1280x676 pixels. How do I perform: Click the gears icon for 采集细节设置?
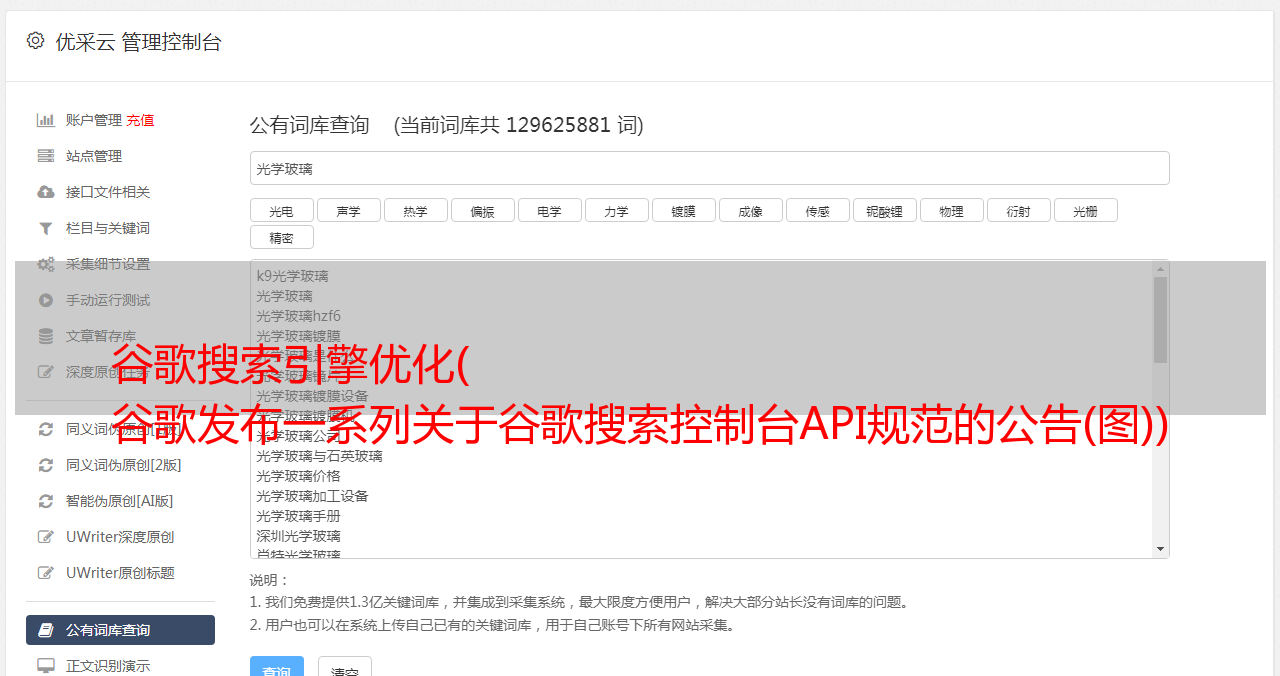46,264
